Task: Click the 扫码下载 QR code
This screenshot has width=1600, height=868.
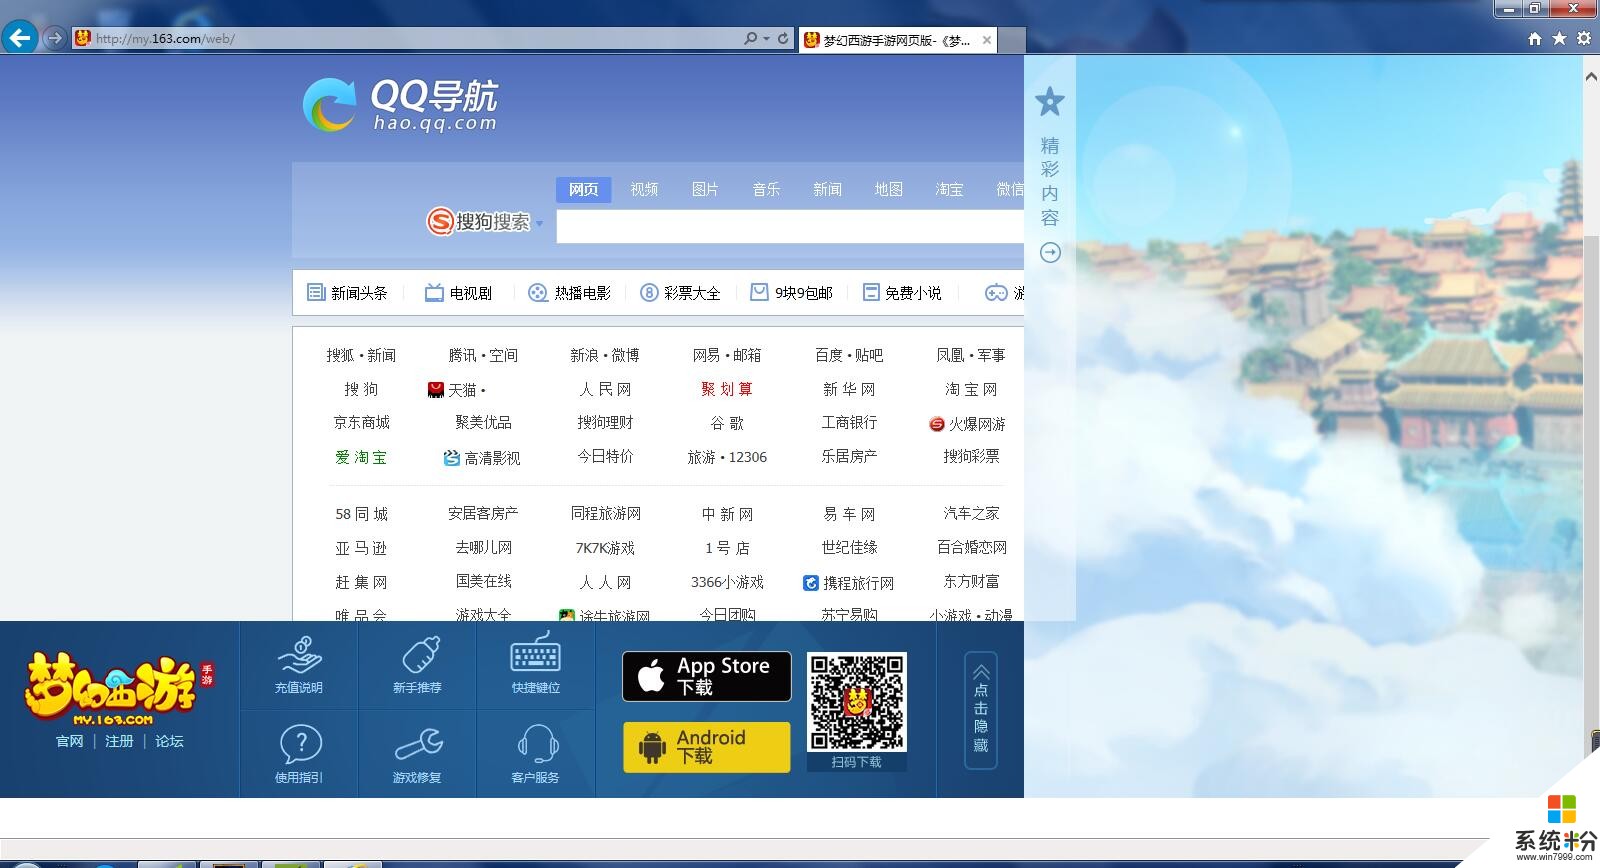Action: pyautogui.click(x=857, y=701)
